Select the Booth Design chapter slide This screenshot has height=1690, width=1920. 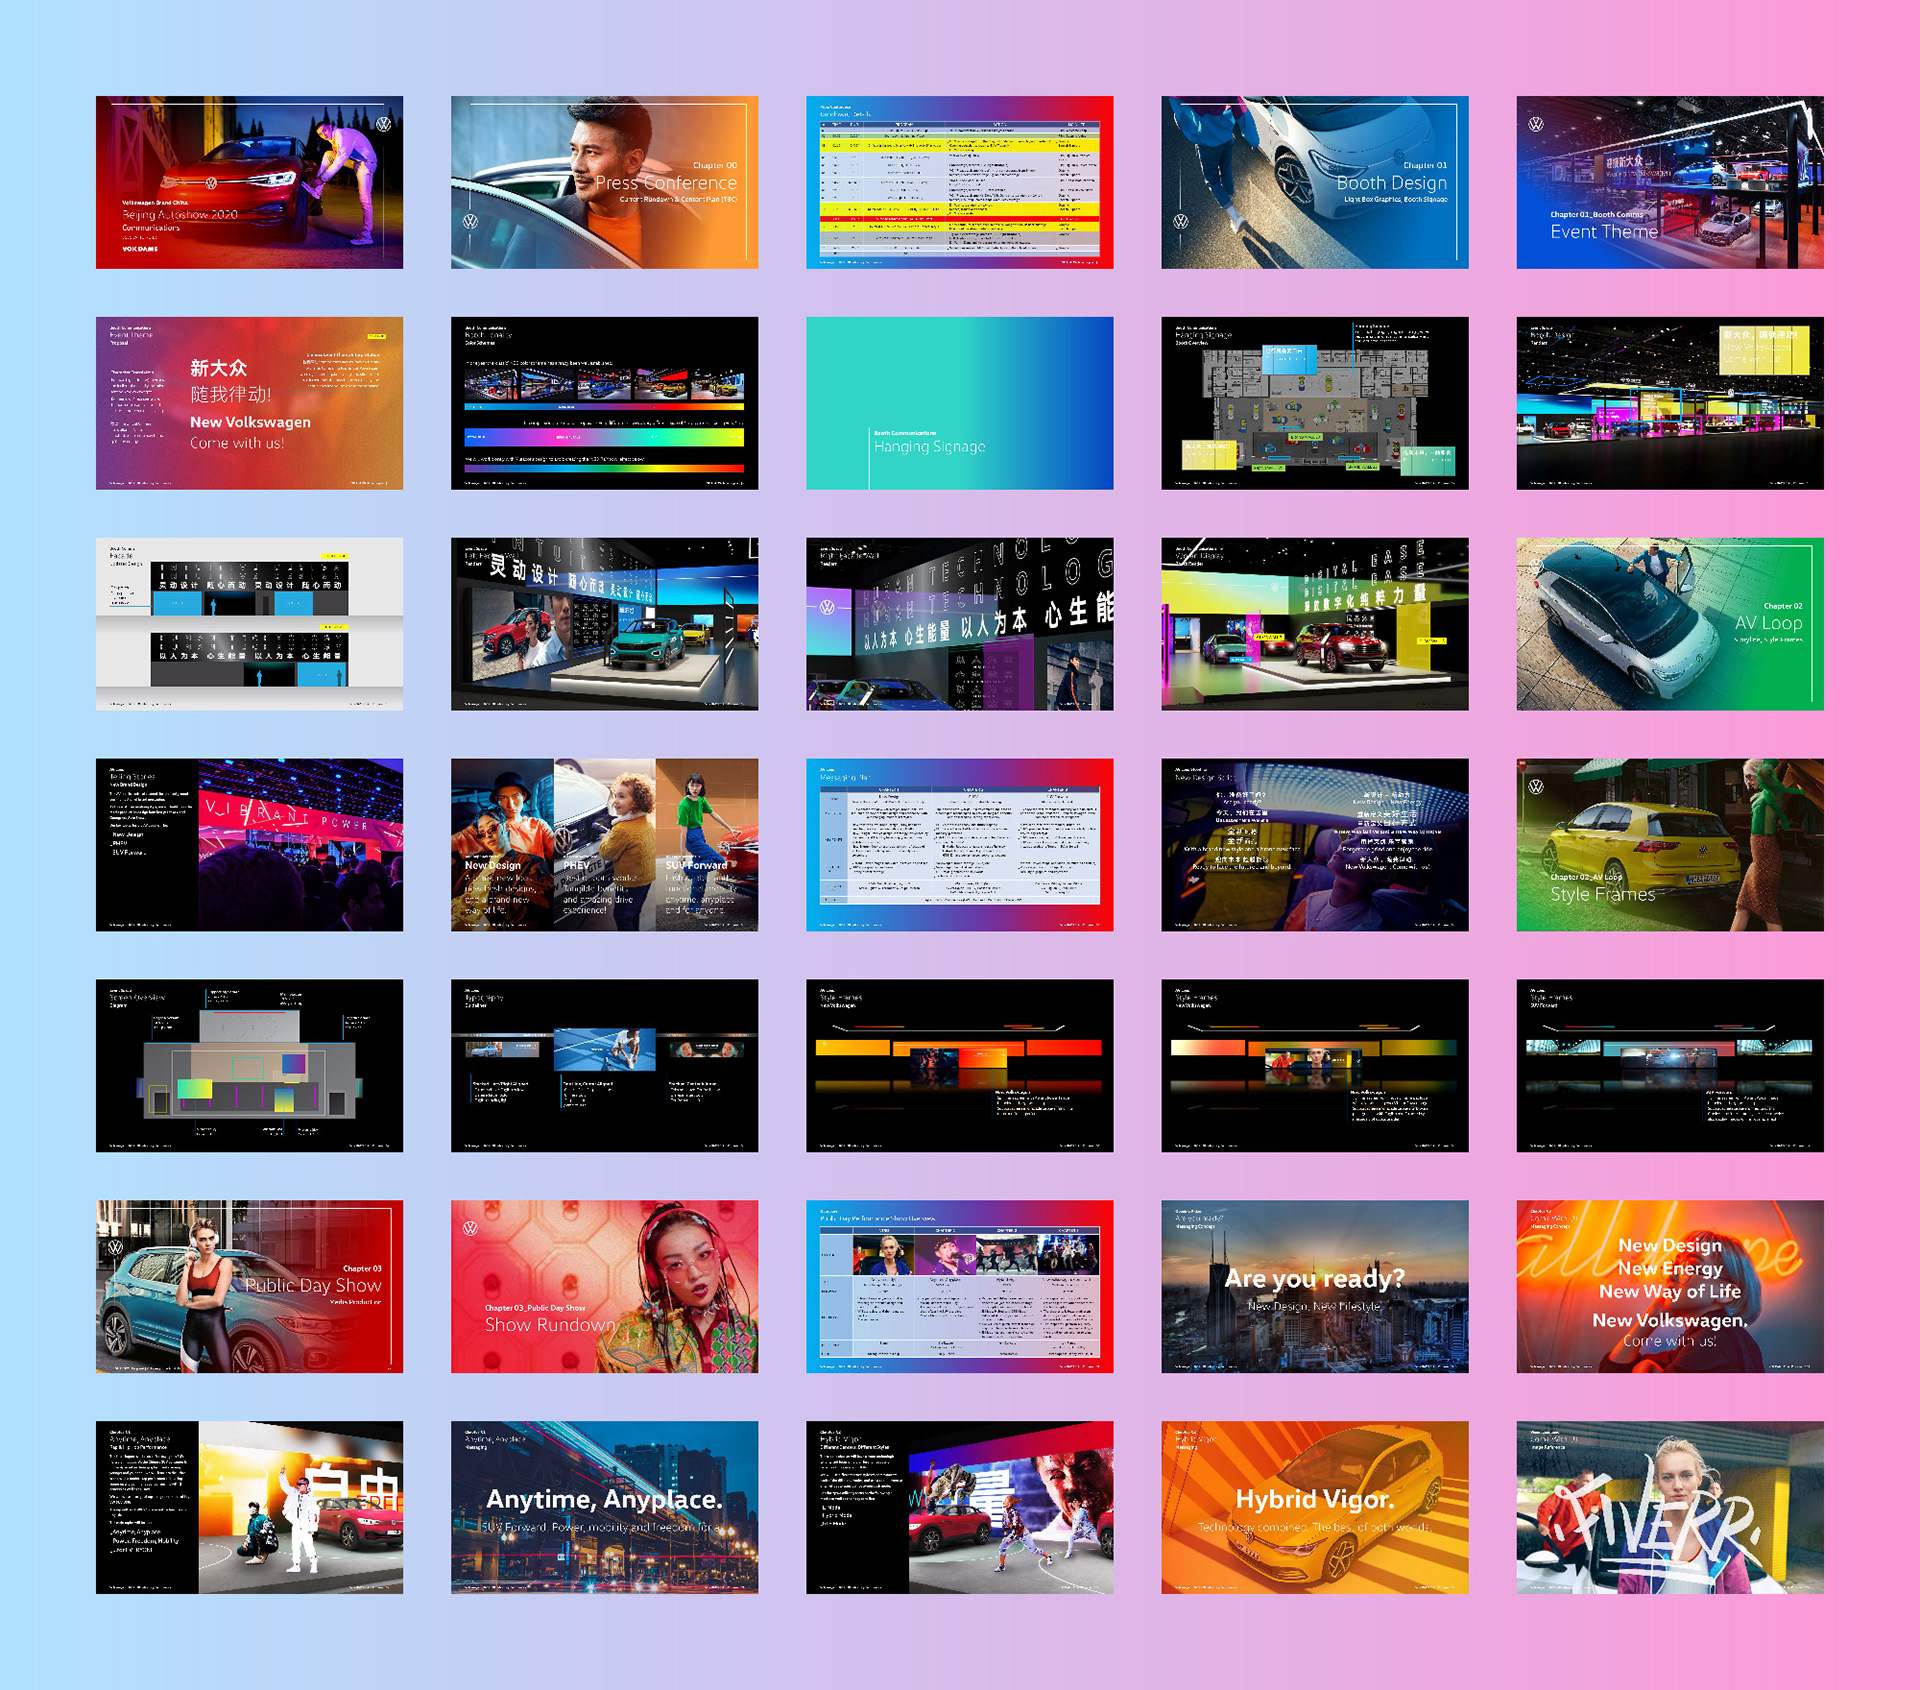point(1314,182)
